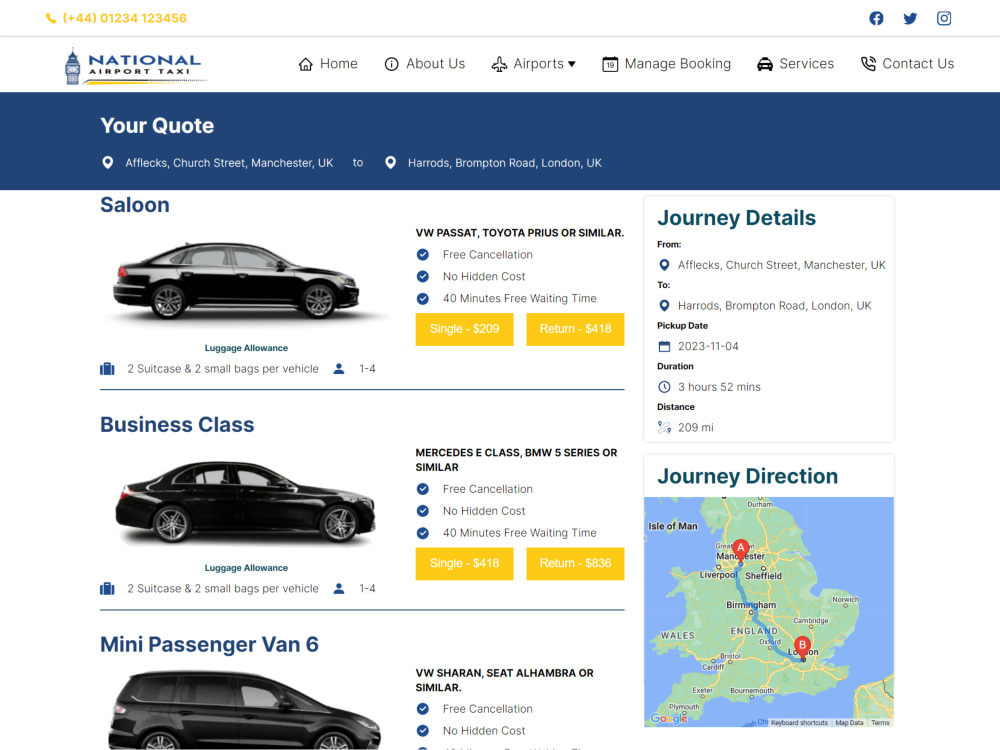Click the pickup location pin in the quote banner
The height and width of the screenshot is (750, 1000).
pyautogui.click(x=108, y=163)
